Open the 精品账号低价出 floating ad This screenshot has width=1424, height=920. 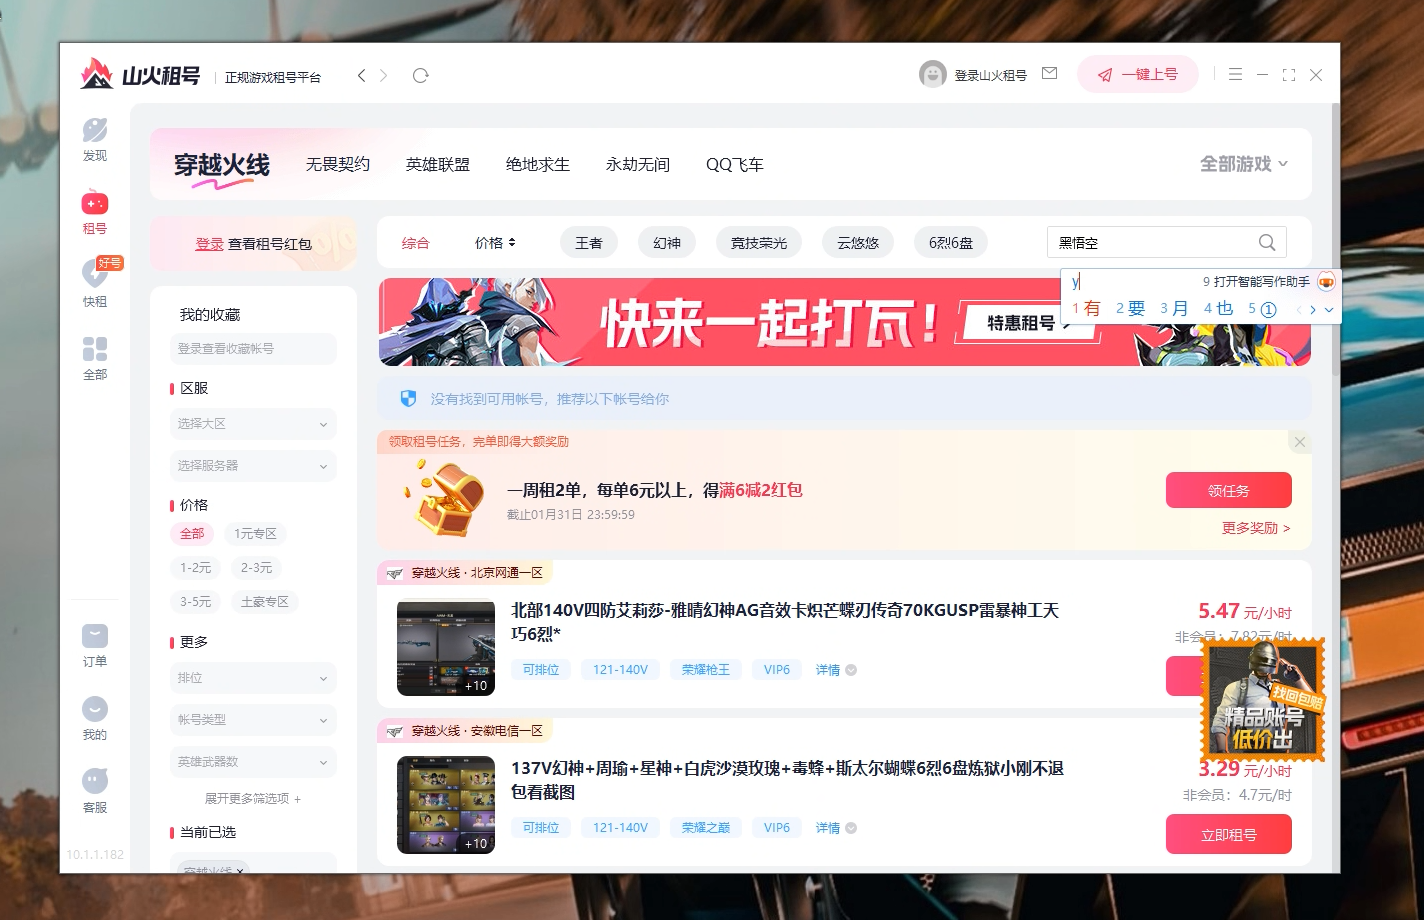coord(1263,700)
